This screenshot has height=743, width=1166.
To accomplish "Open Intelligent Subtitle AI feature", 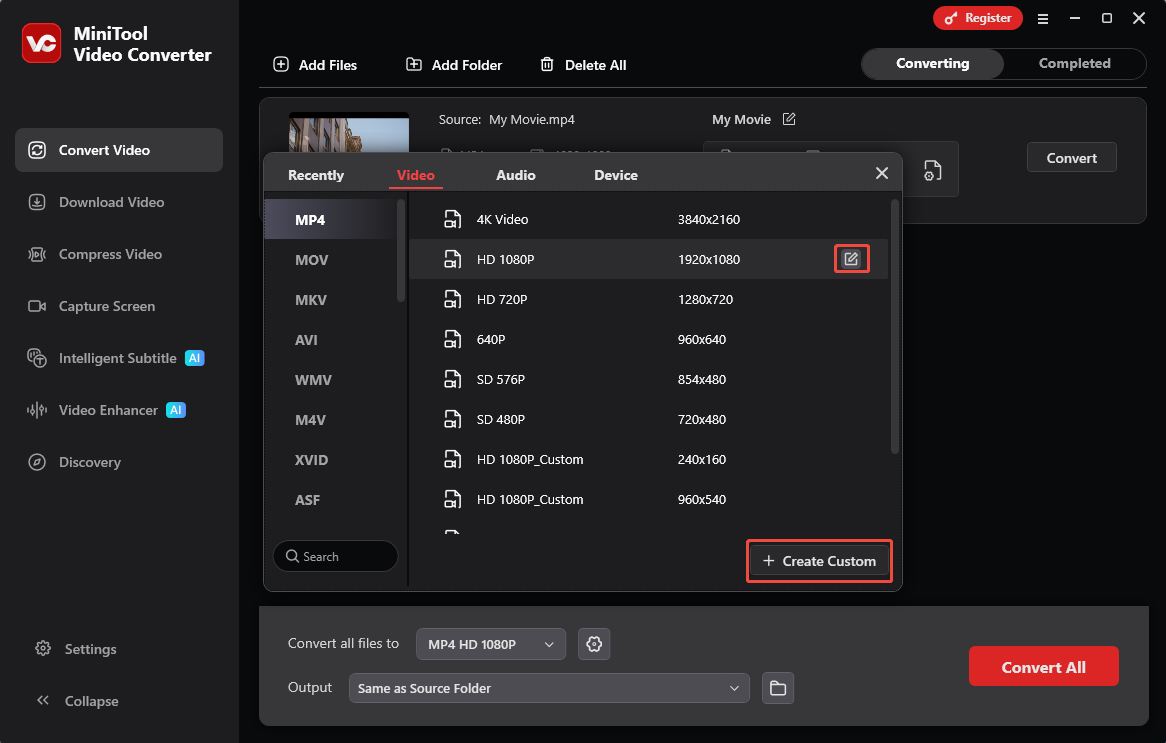I will point(116,358).
